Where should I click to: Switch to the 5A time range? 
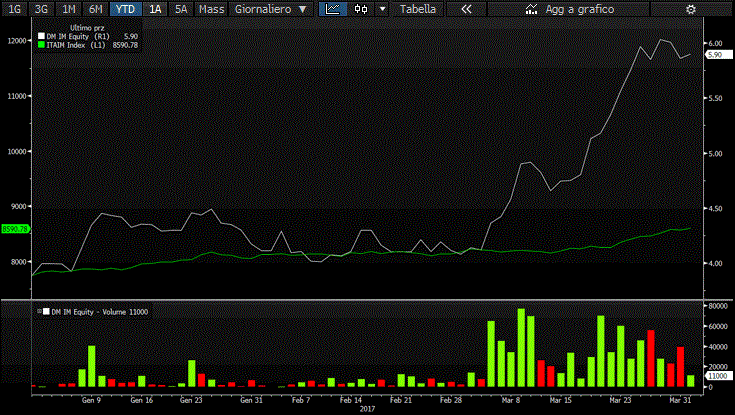click(180, 9)
